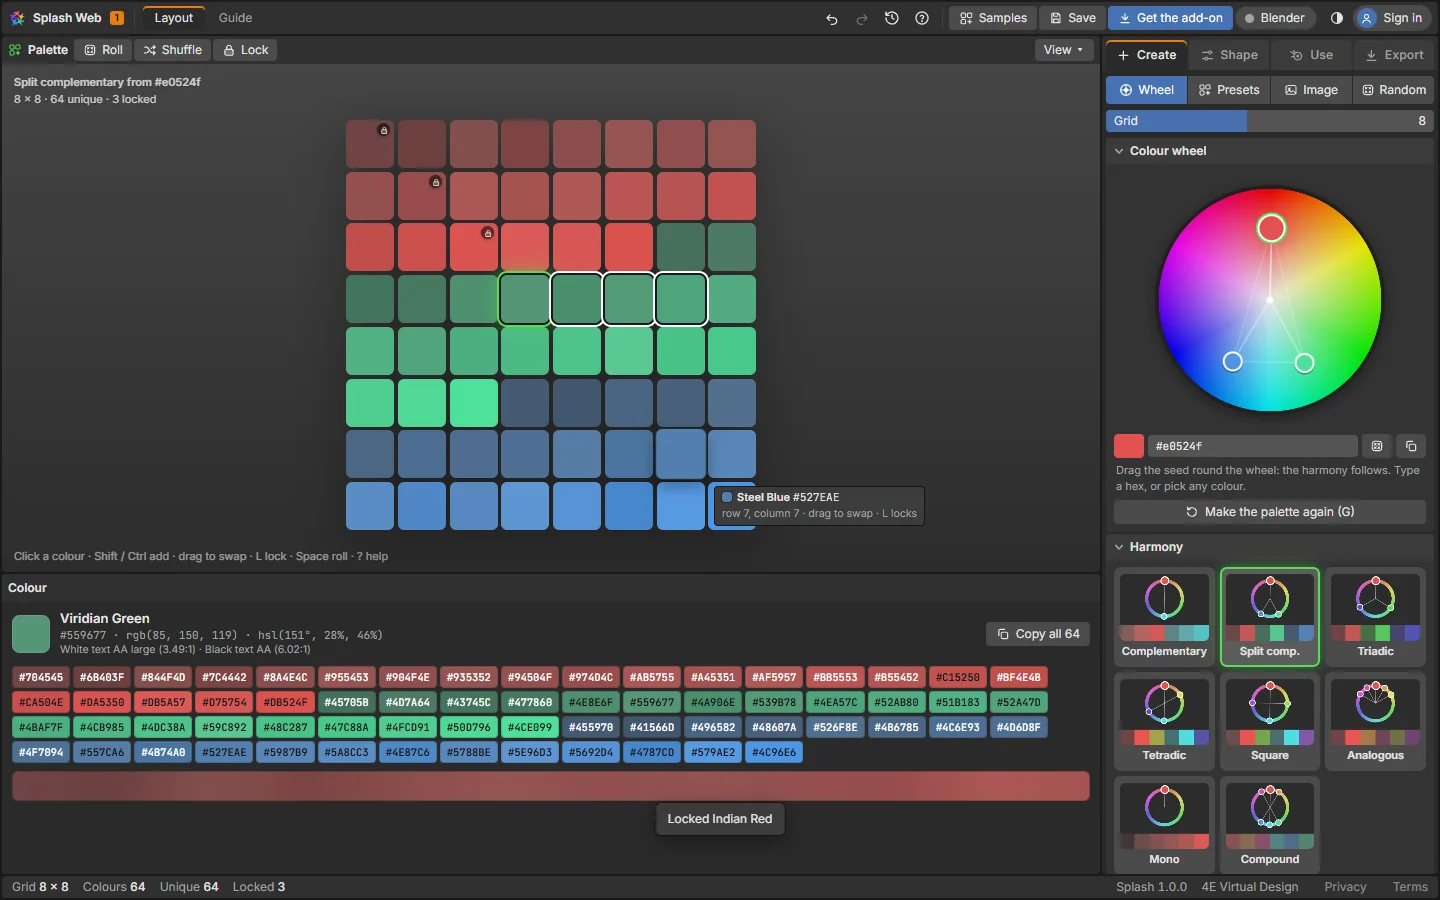Toggle the Lock button in palette toolbar
Image resolution: width=1440 pixels, height=900 pixels.
[246, 50]
